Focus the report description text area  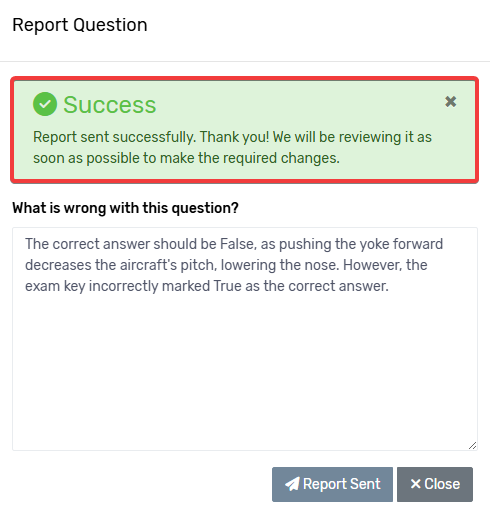click(x=245, y=339)
